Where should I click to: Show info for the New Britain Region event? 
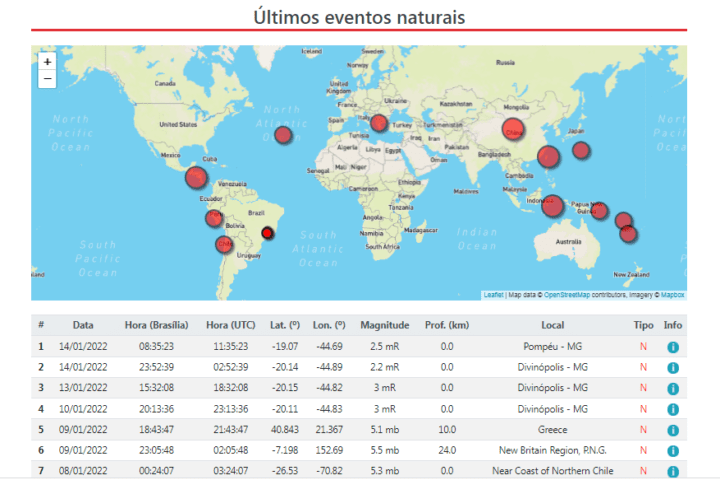click(673, 451)
